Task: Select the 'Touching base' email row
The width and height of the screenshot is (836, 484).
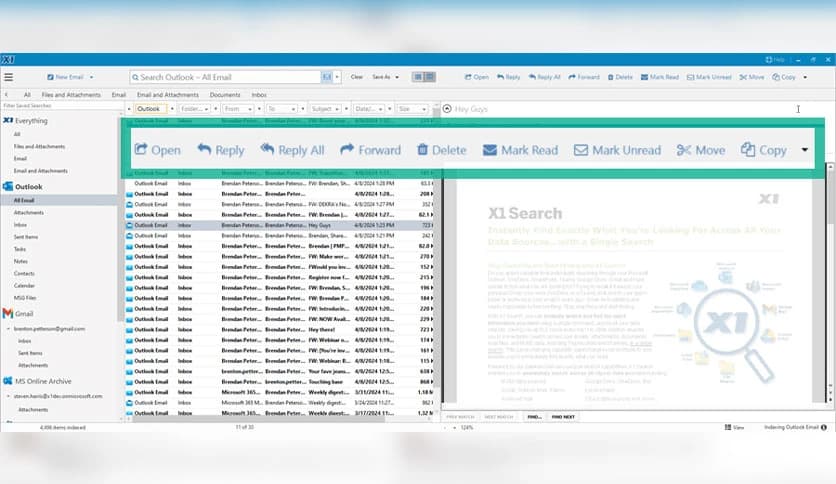Action: [x=279, y=382]
